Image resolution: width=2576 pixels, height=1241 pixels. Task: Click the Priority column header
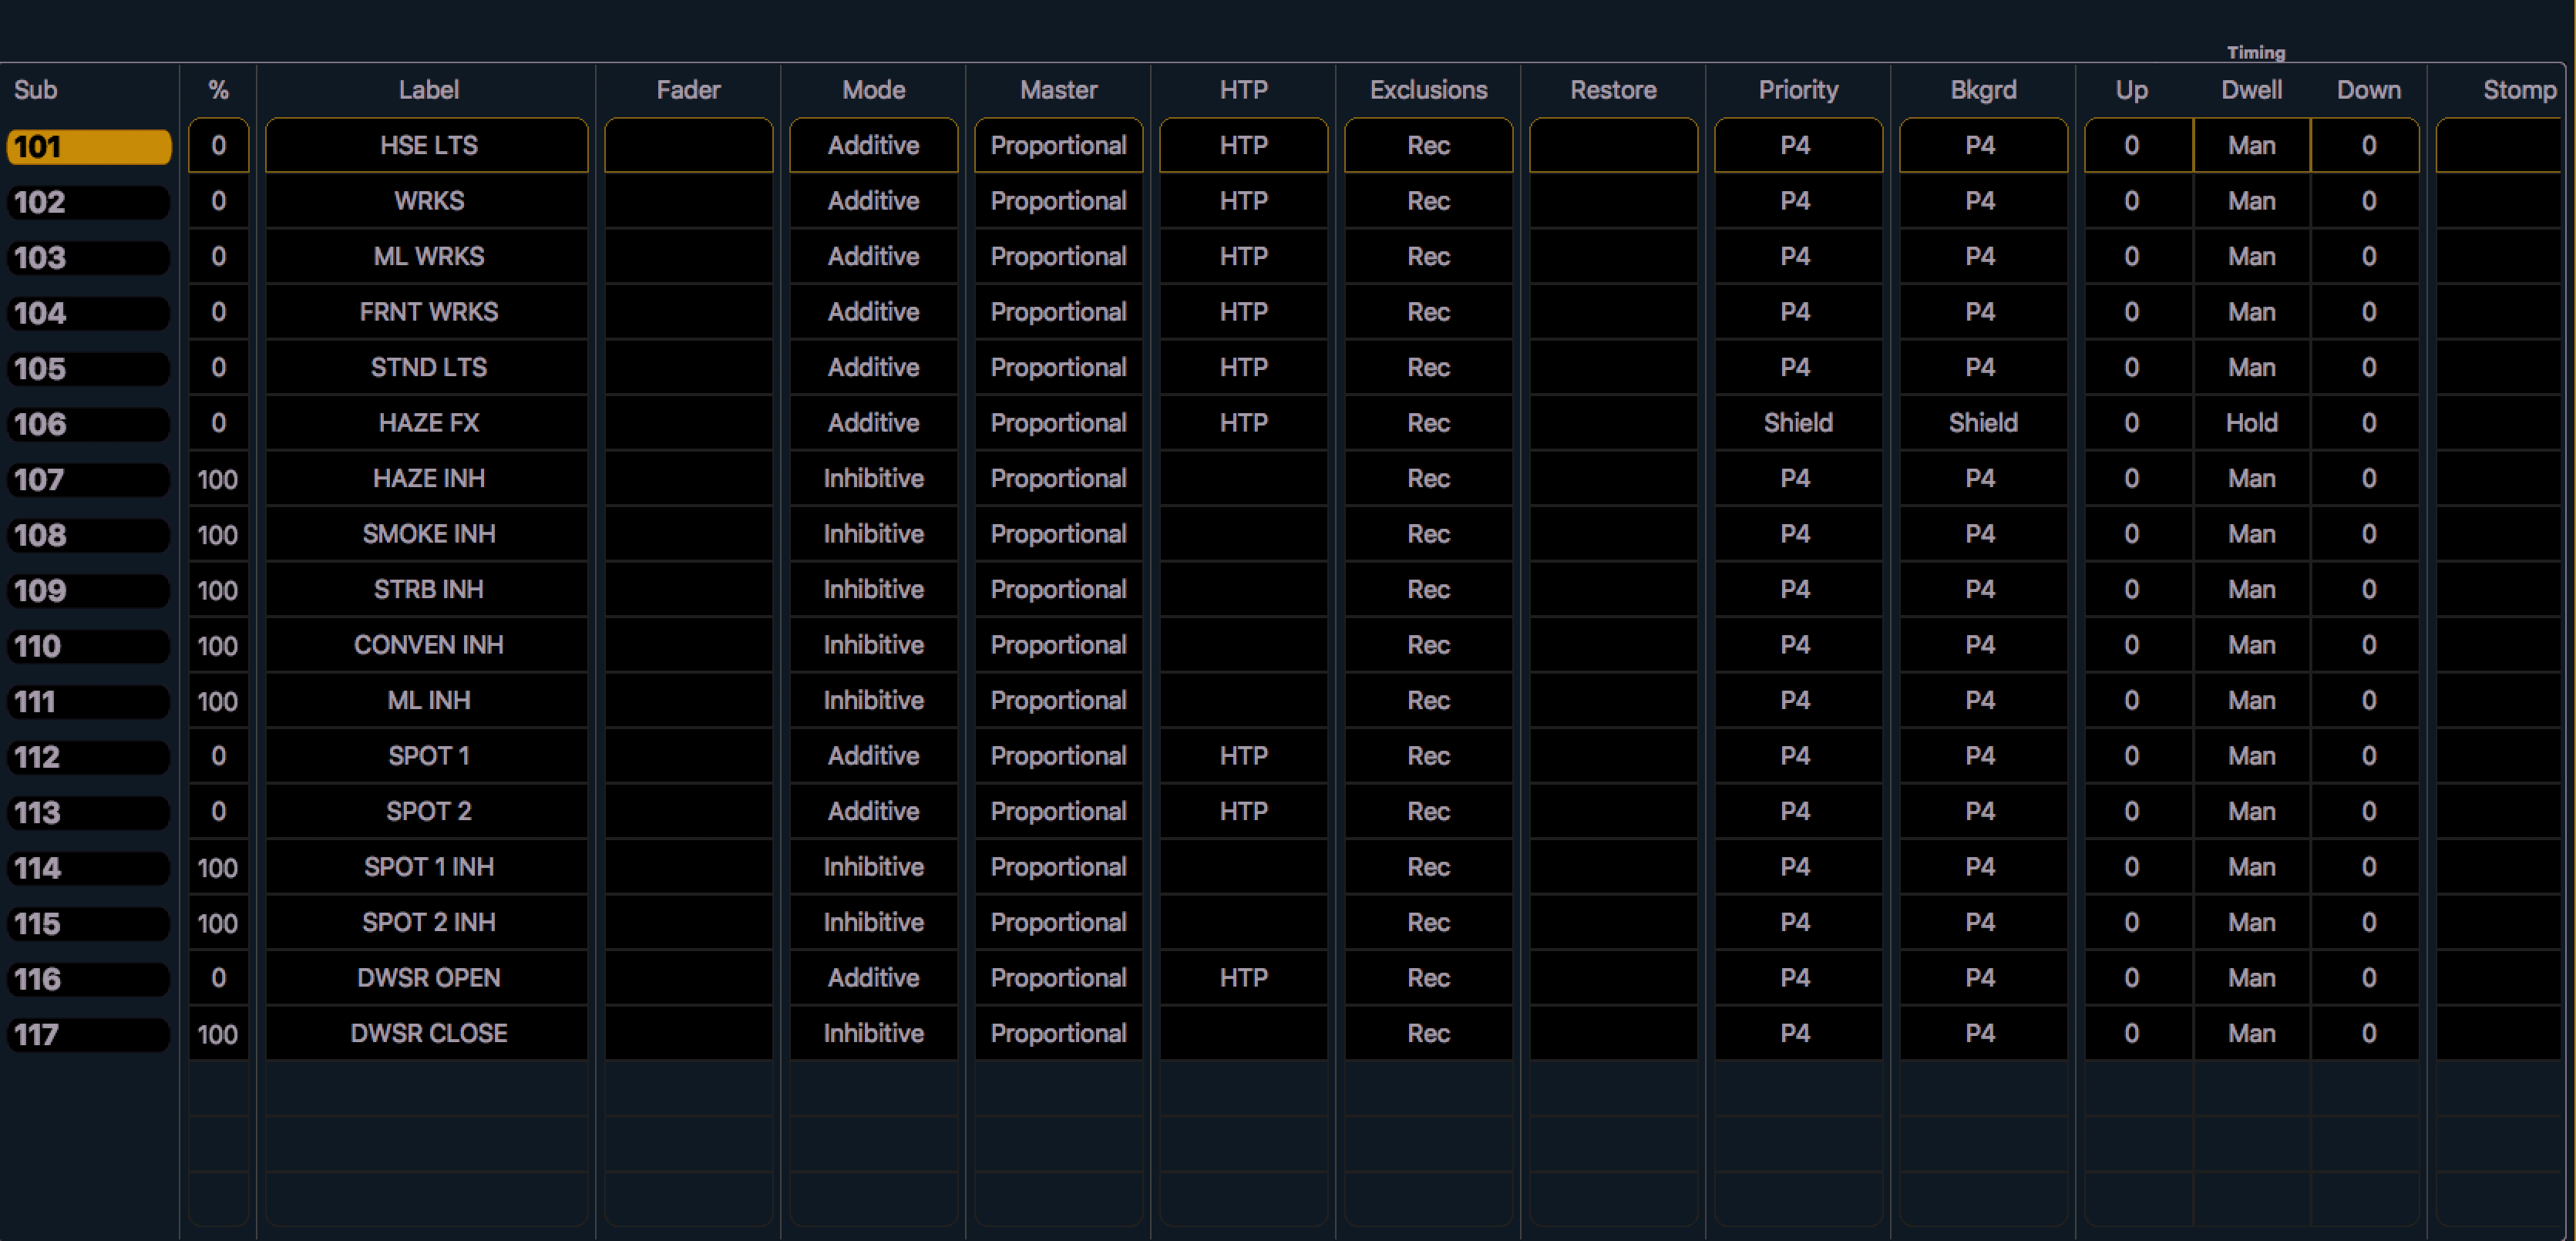[x=1798, y=90]
